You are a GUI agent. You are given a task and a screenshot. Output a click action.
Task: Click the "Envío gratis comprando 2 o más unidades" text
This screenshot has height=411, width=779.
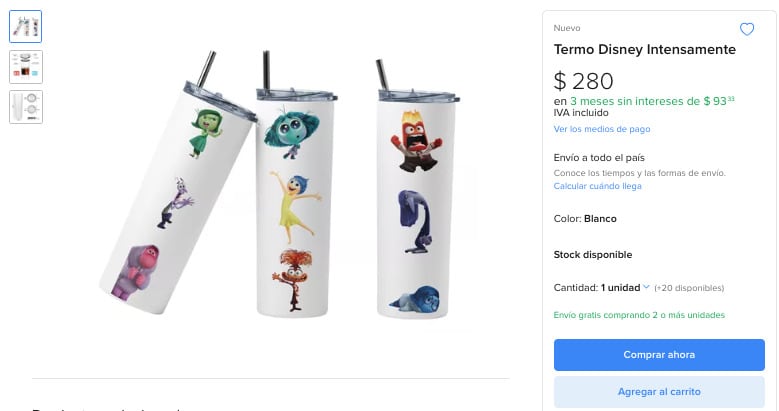[640, 315]
